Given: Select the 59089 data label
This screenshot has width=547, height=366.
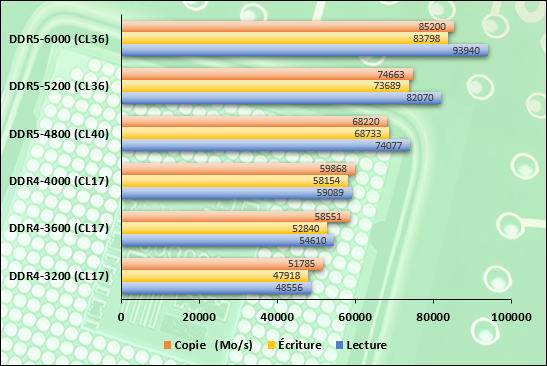Looking at the screenshot, I should coord(330,193).
